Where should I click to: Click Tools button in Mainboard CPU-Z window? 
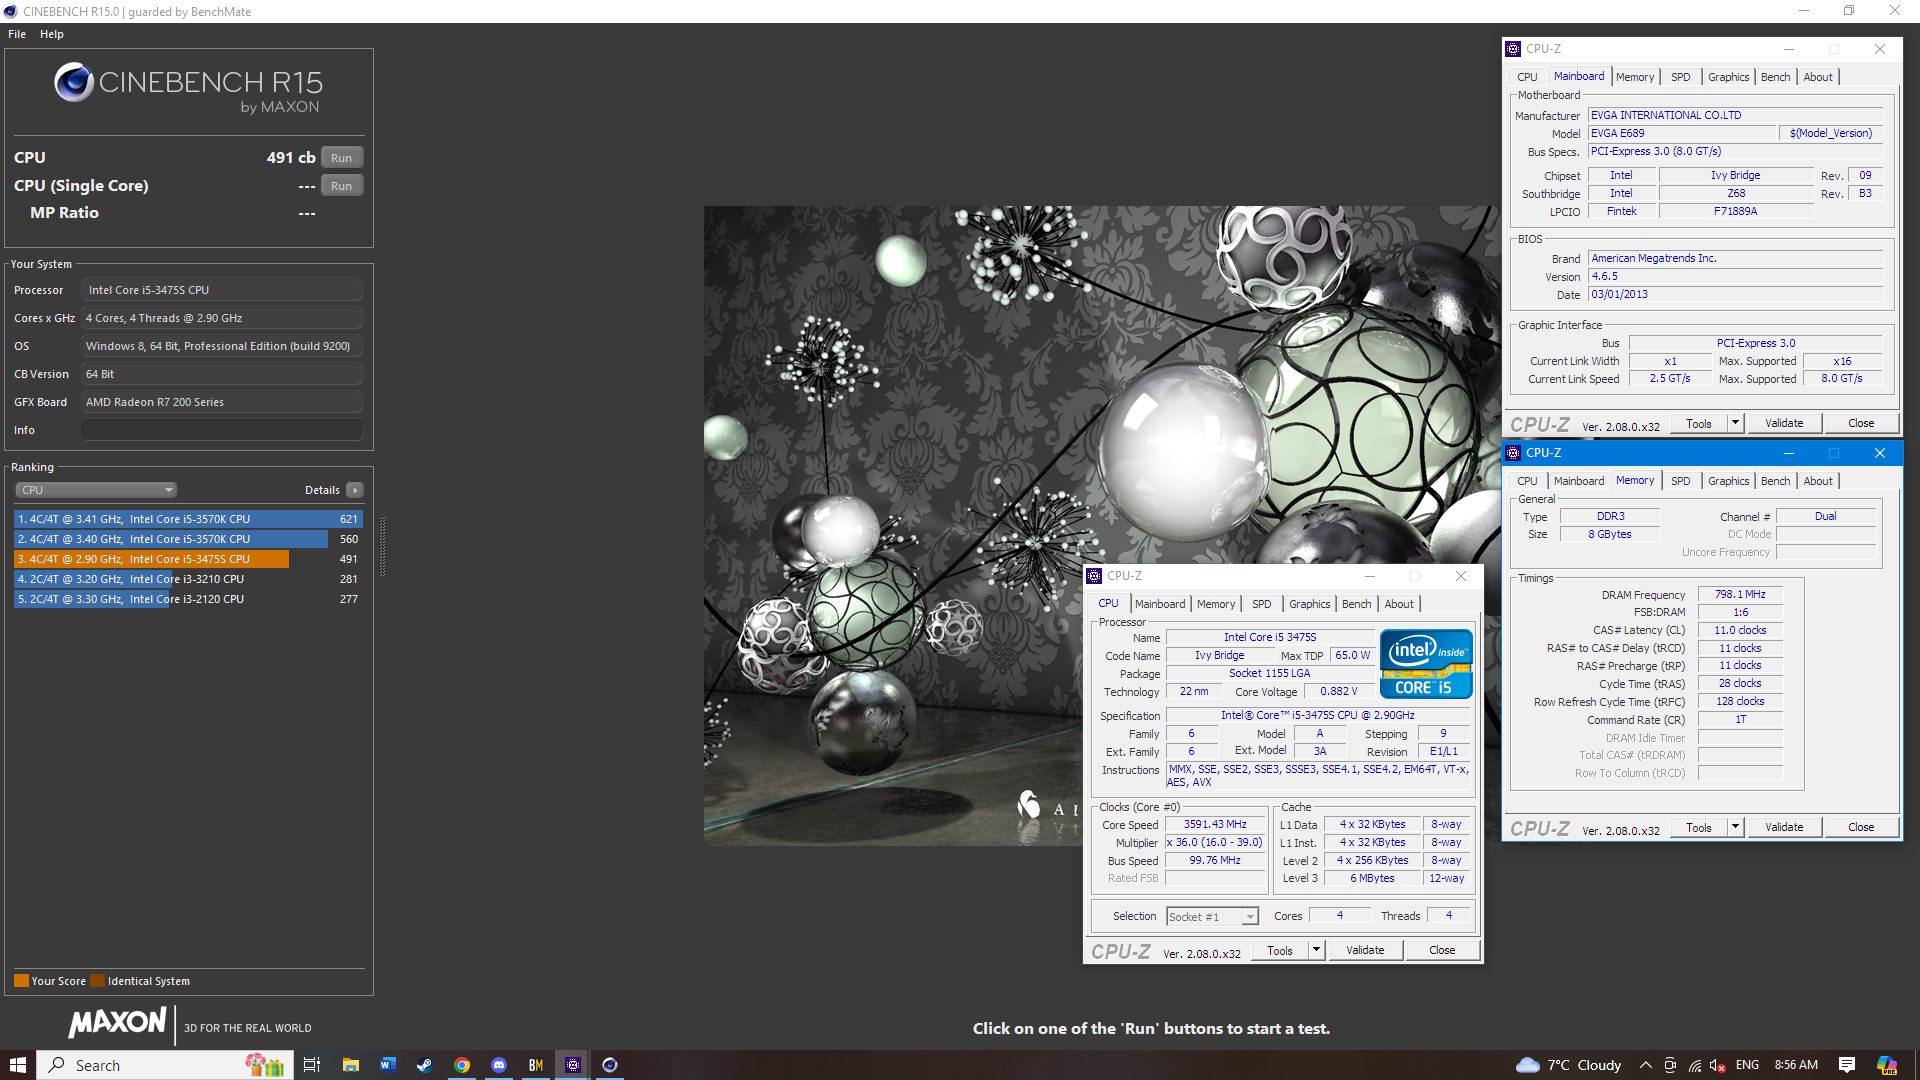1699,424
